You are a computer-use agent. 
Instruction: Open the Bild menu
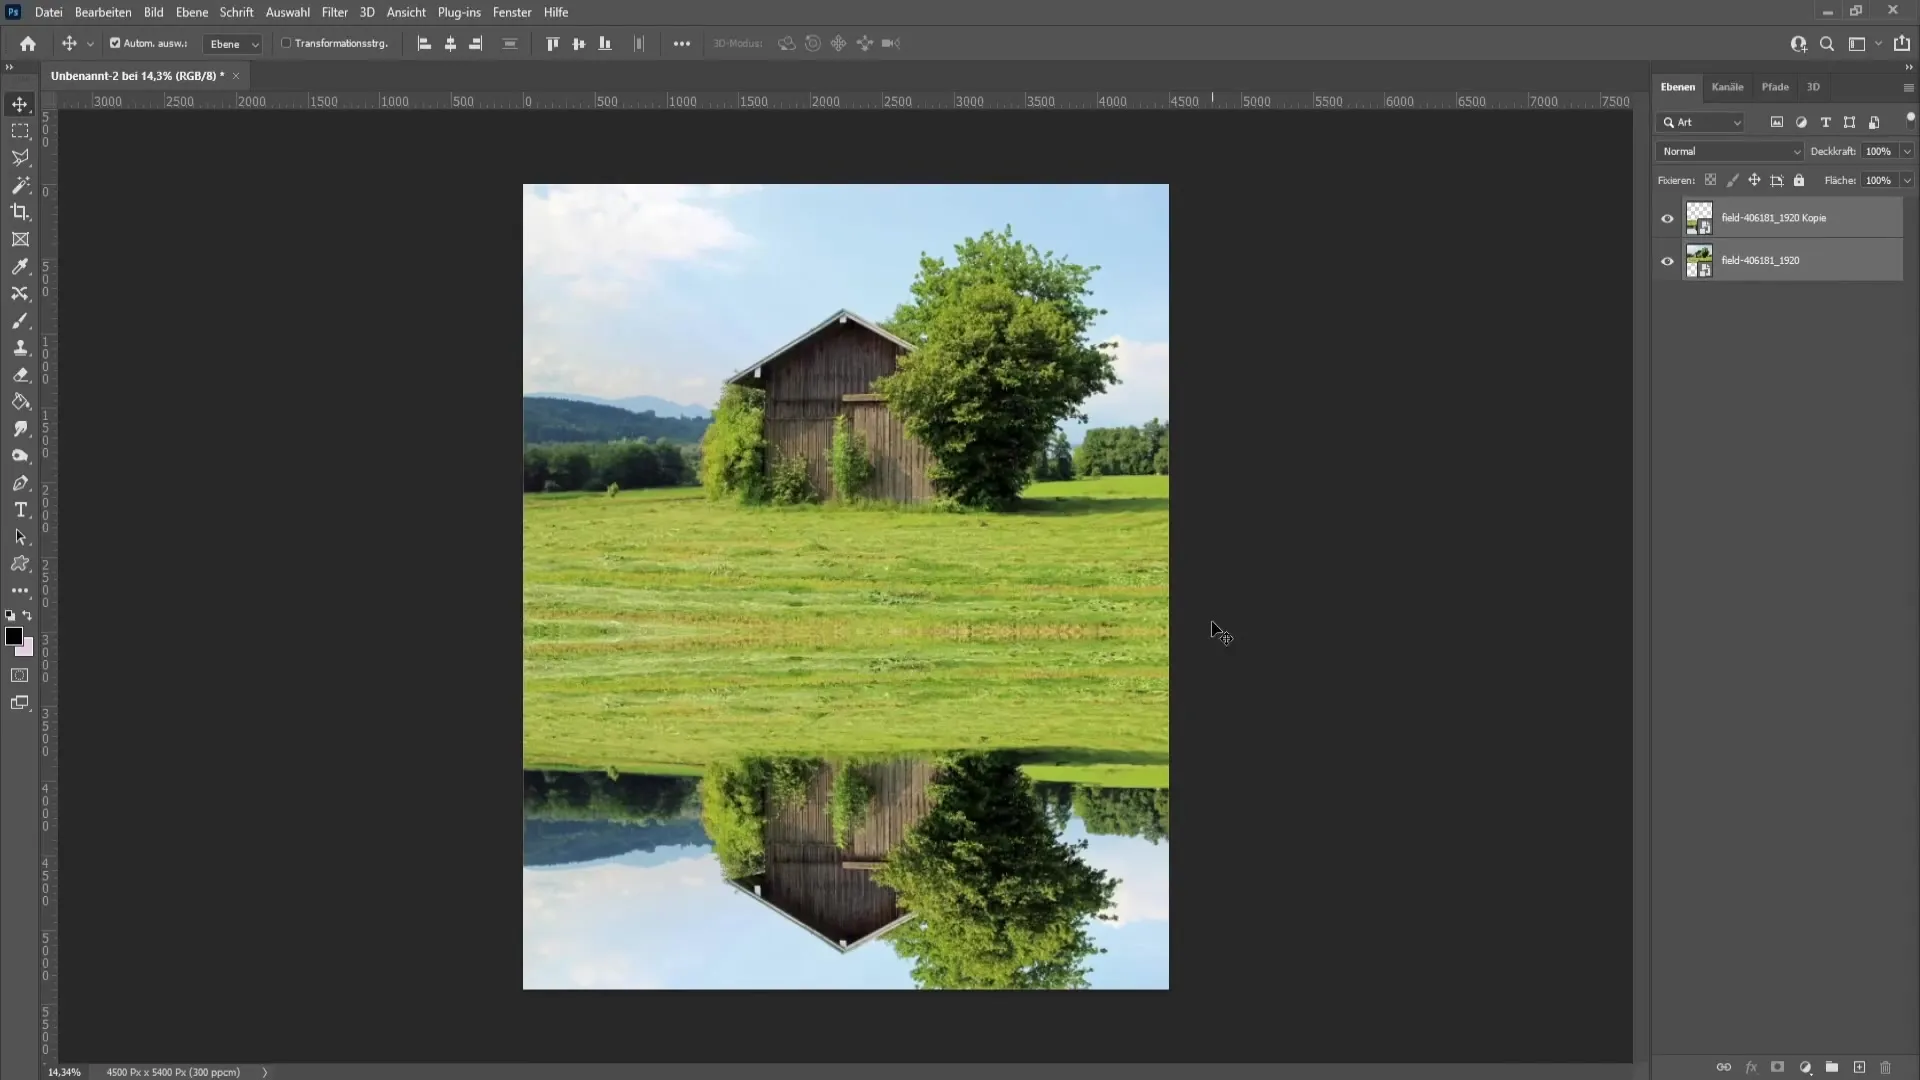click(153, 12)
